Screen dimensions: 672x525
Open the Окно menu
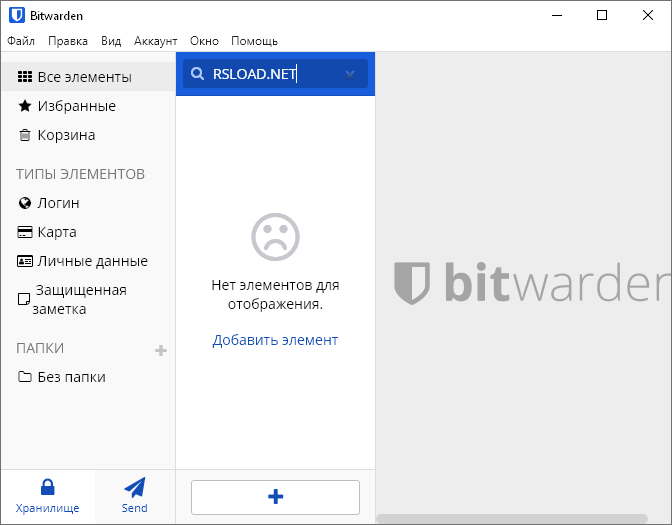click(x=204, y=41)
